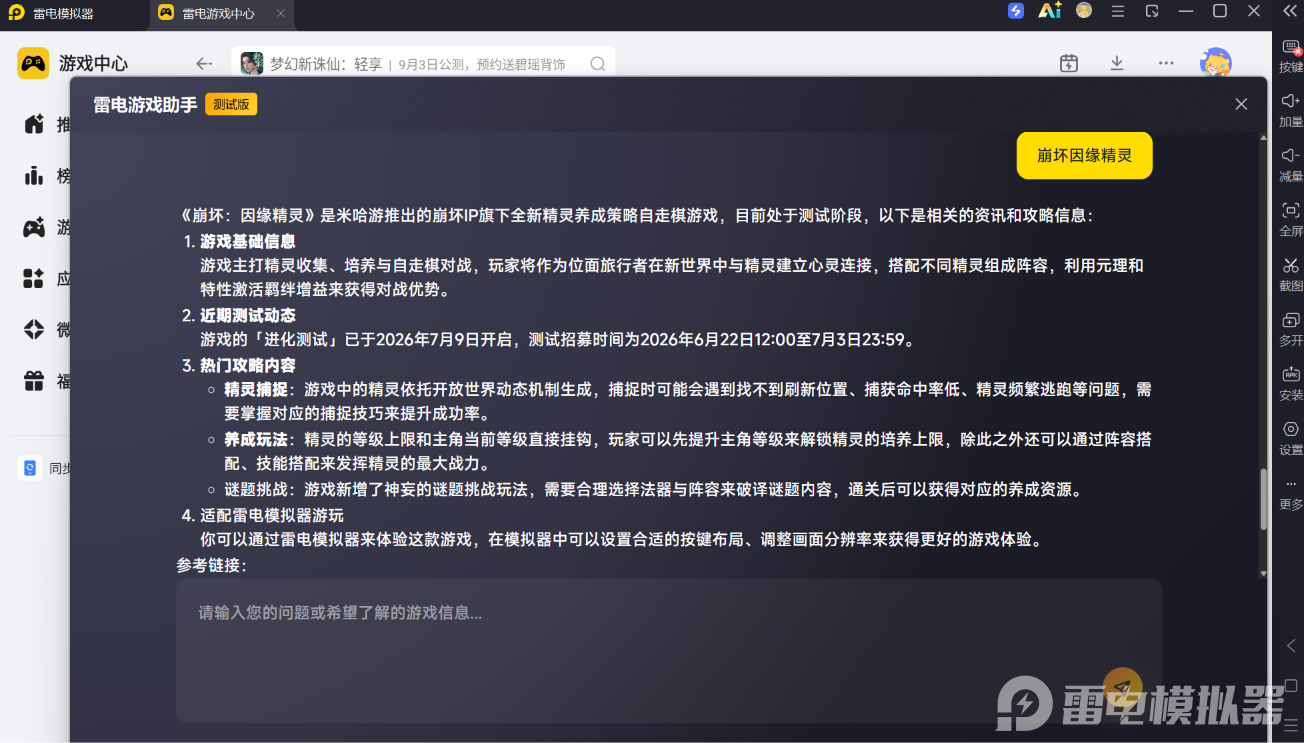Open the diamond-shaped icon in left nav
1304x743 pixels.
34,329
